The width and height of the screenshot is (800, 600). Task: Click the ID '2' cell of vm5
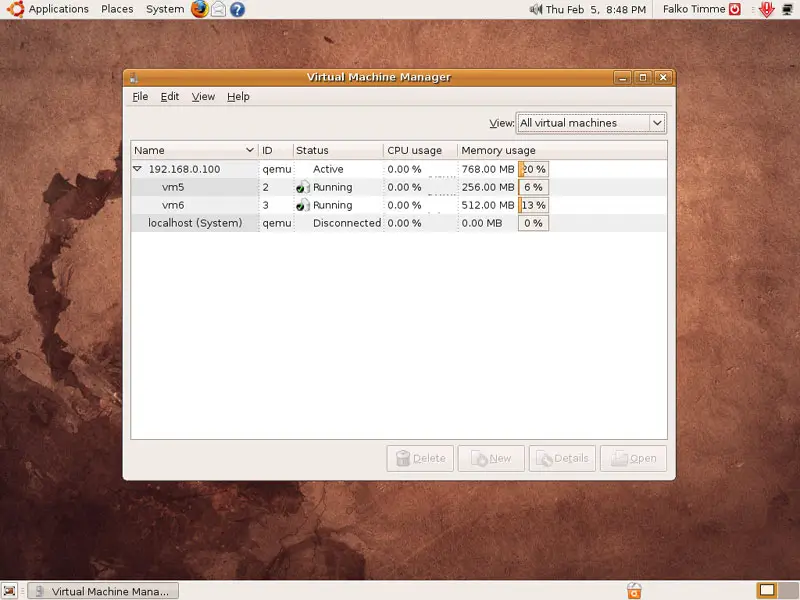265,187
